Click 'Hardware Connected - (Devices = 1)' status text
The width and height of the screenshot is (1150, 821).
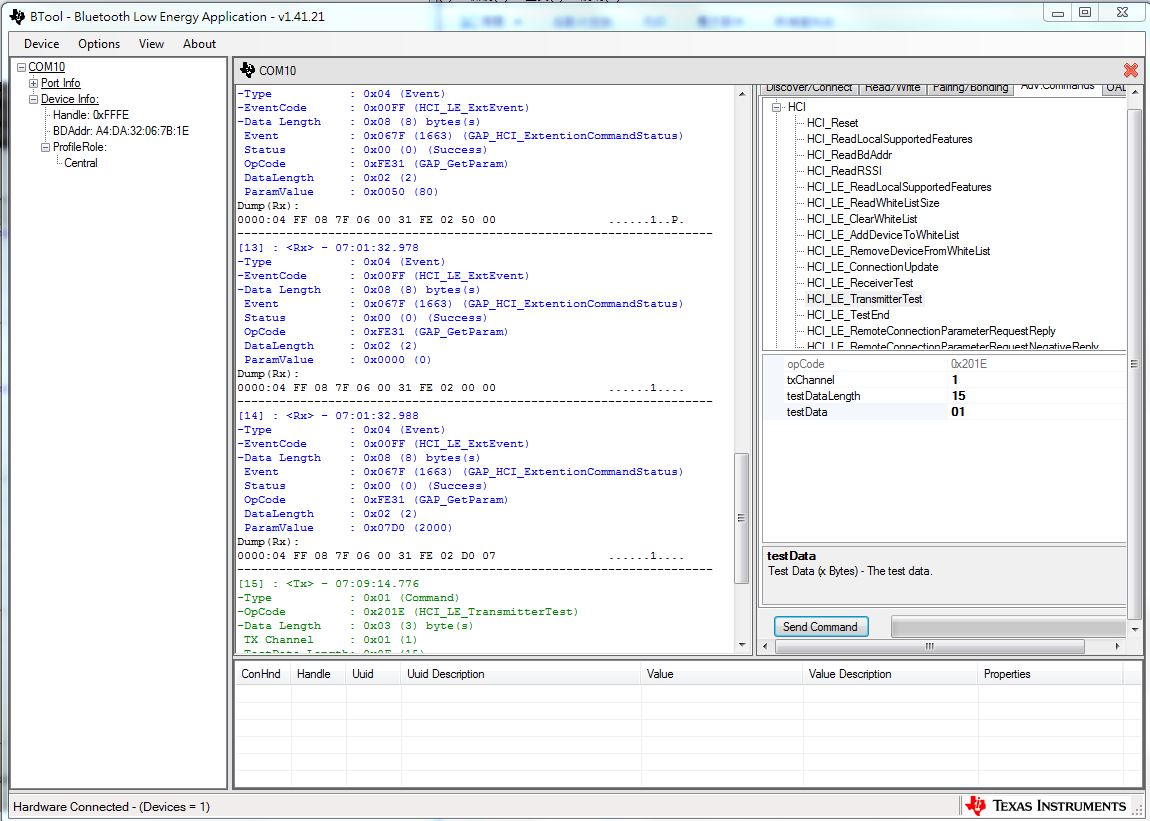111,807
